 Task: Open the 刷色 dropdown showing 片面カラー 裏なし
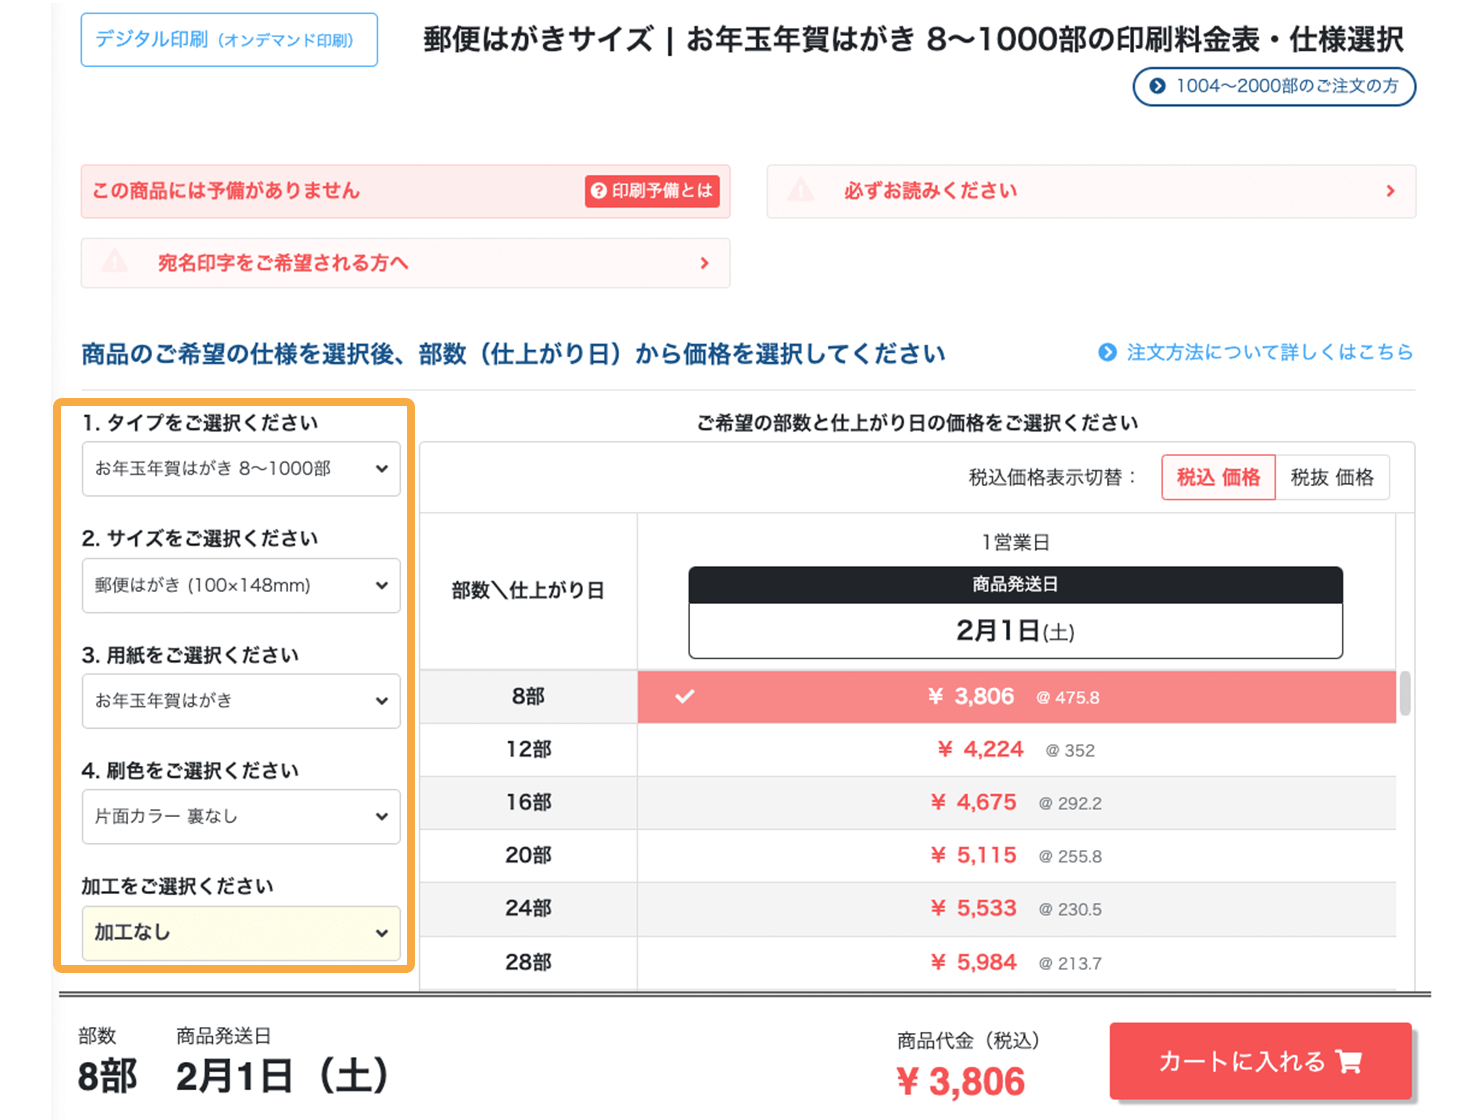coord(240,816)
